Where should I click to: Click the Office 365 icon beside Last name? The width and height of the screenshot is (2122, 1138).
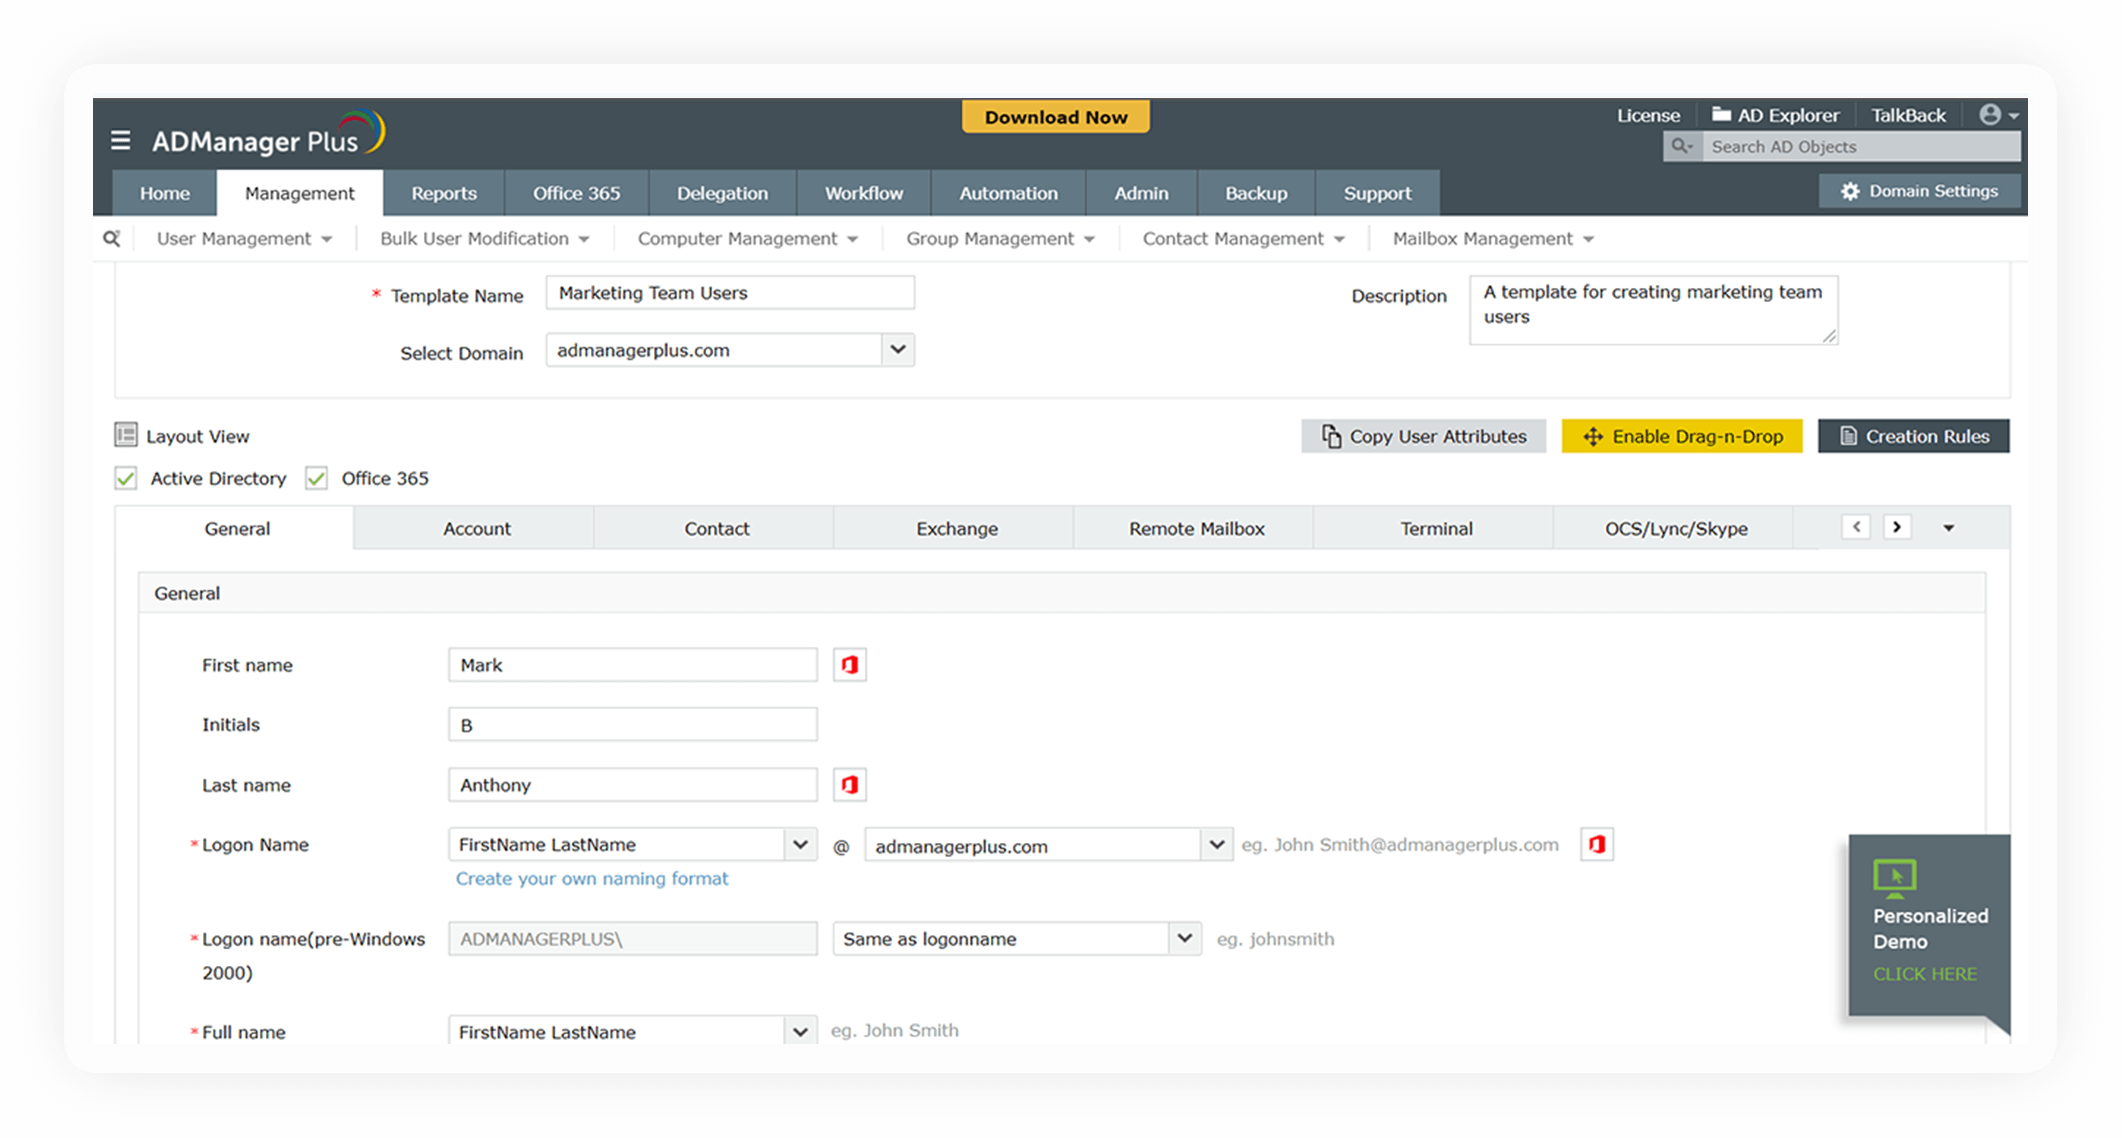point(850,785)
